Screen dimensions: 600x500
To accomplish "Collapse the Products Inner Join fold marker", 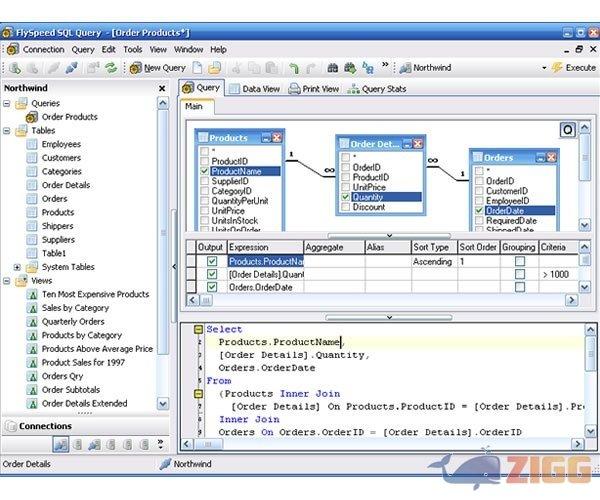I will (198, 394).
